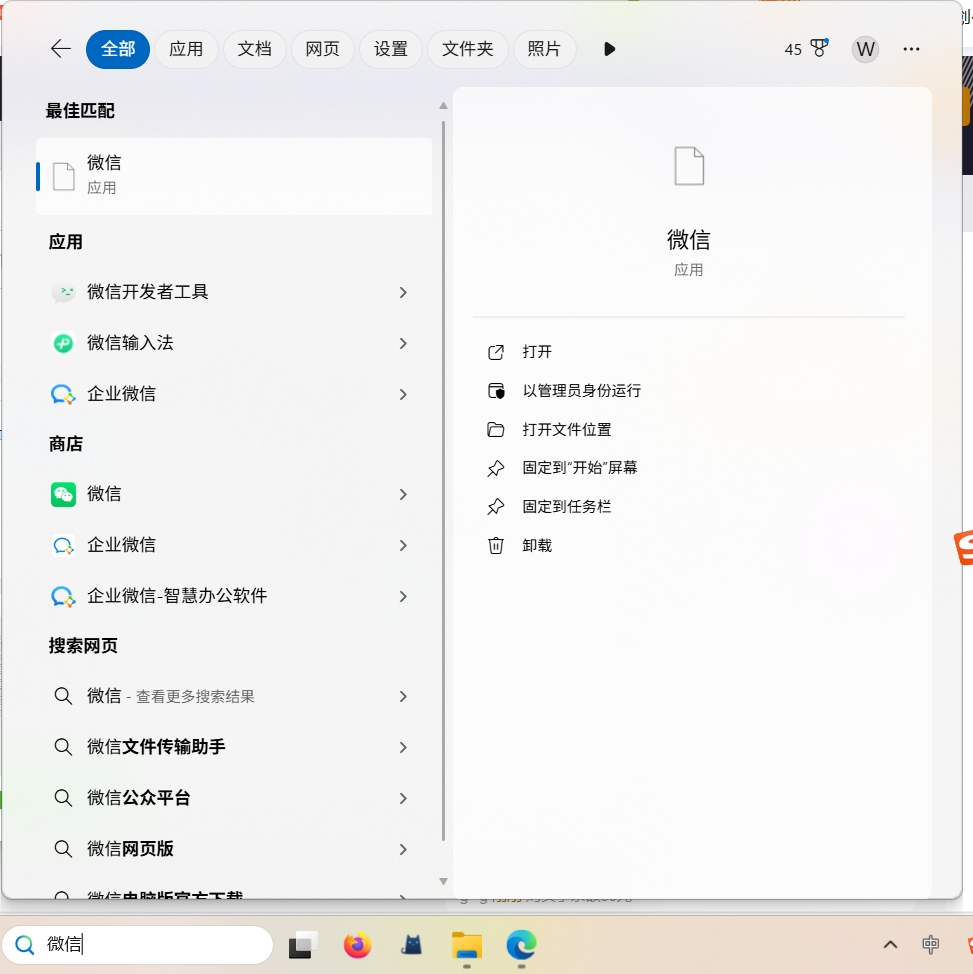Screen dimensions: 973x974
Task: Expand 企业微信-智慧办公软件 chevron
Action: point(403,596)
